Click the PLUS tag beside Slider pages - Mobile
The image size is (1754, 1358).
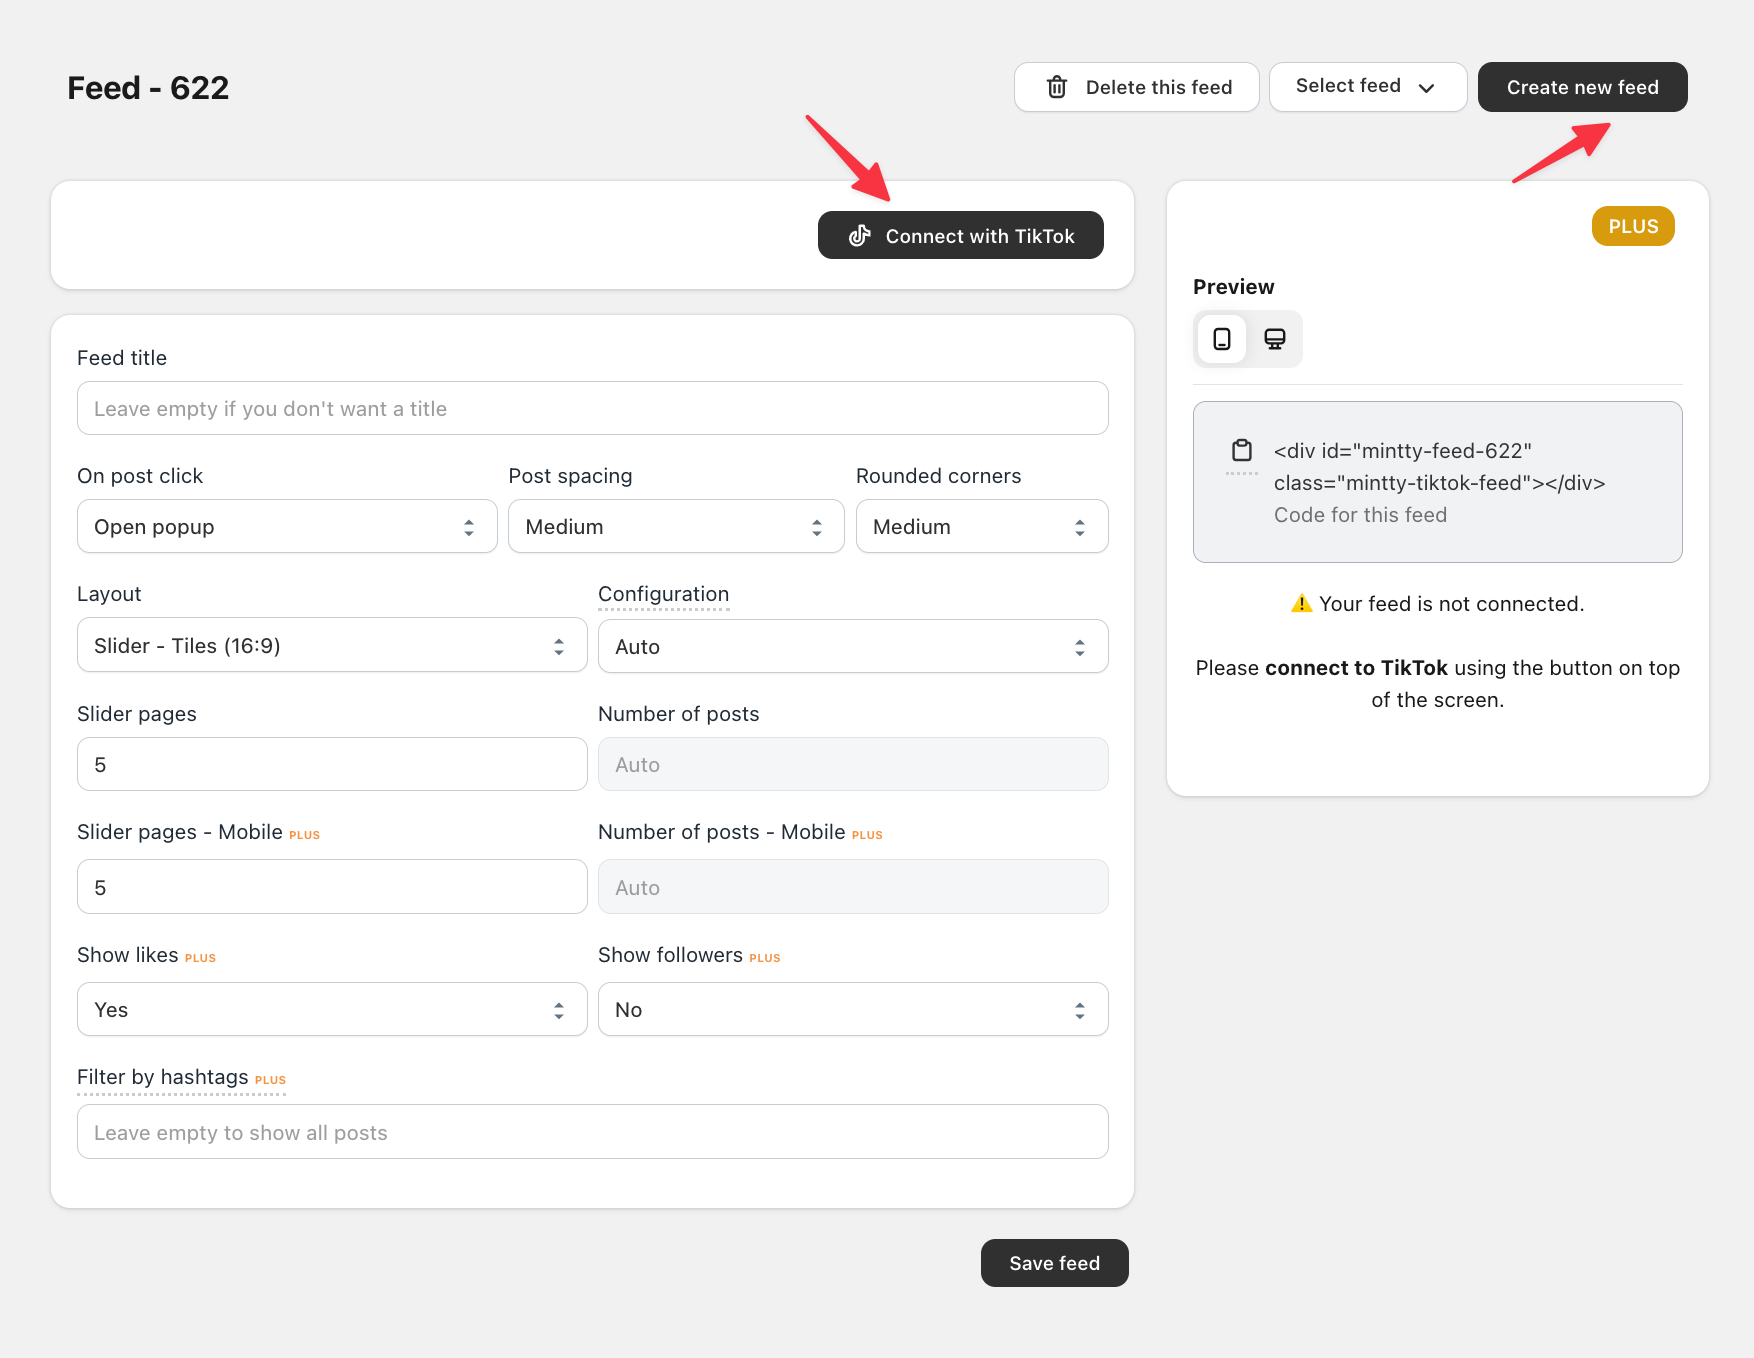point(304,835)
